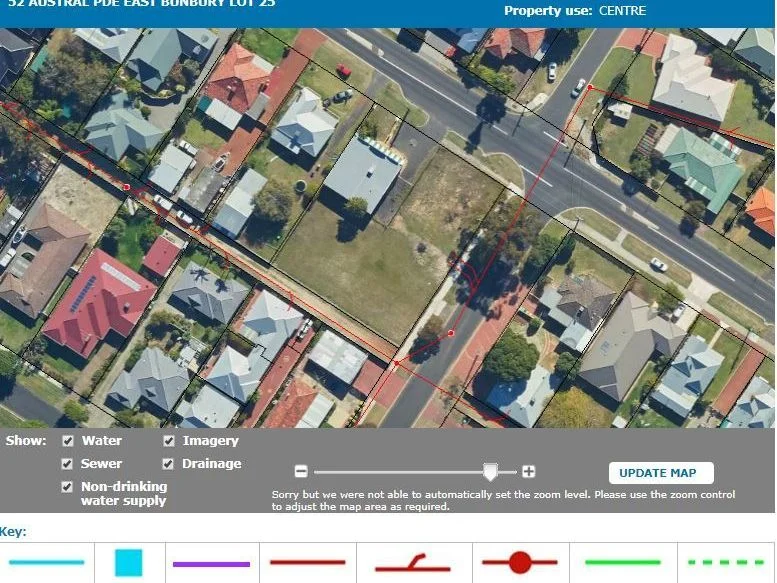777x583 pixels.
Task: Click the zoom in plus icon
Action: pyautogui.click(x=528, y=472)
